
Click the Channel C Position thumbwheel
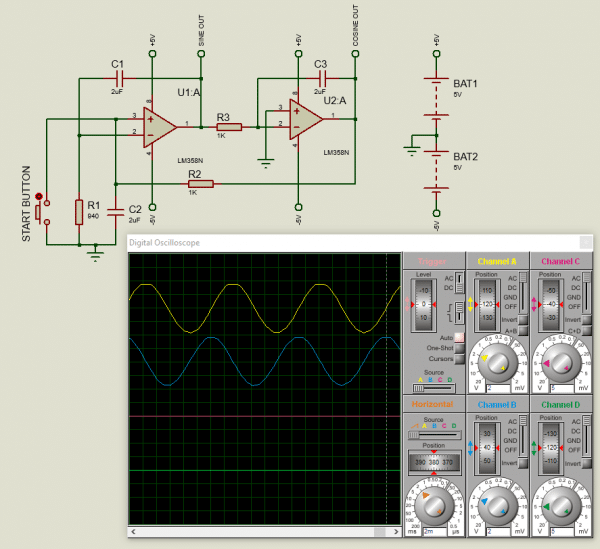(x=551, y=305)
